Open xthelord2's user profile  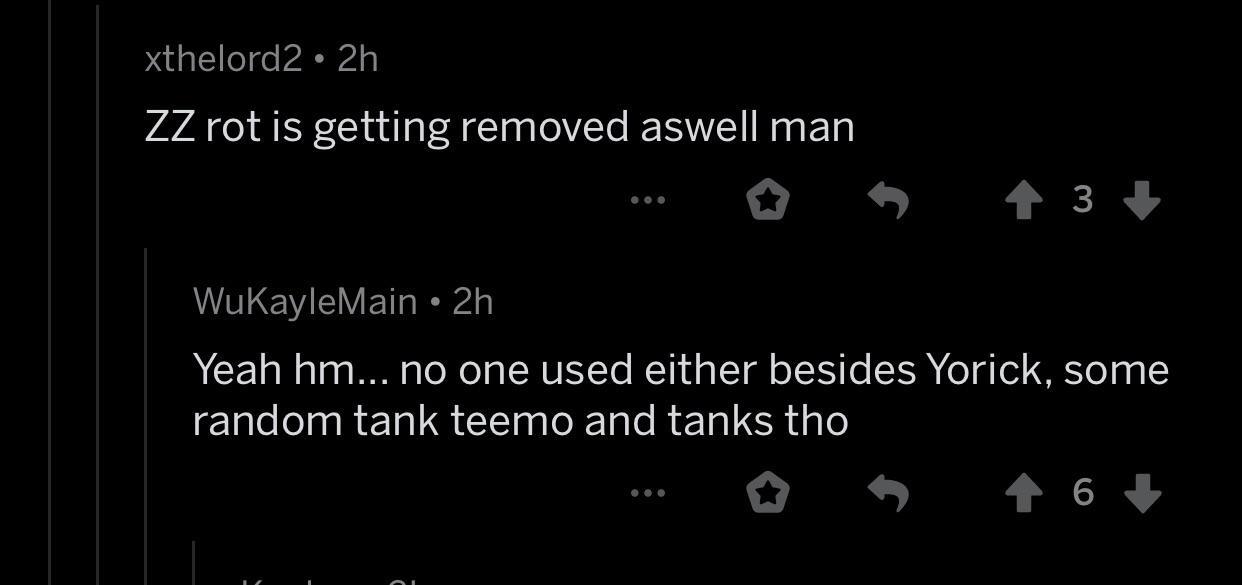[223, 59]
